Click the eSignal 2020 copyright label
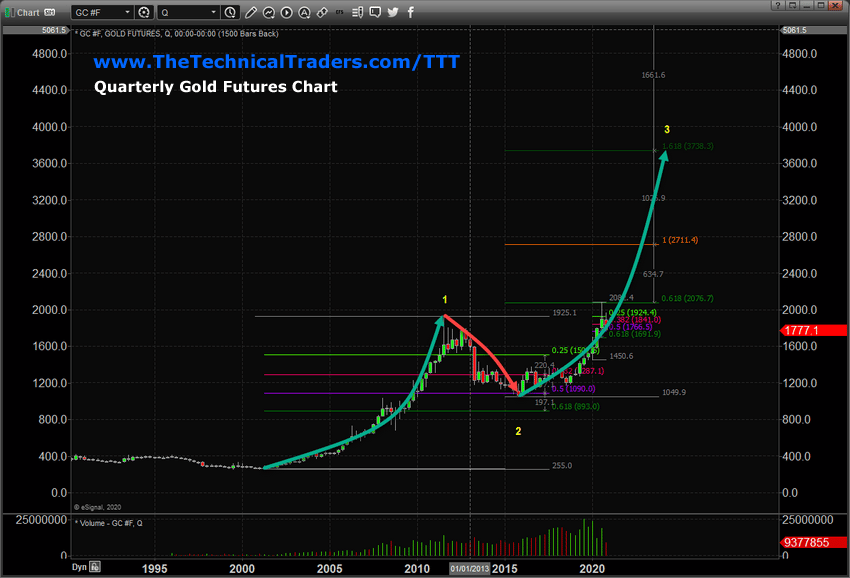 click(100, 505)
